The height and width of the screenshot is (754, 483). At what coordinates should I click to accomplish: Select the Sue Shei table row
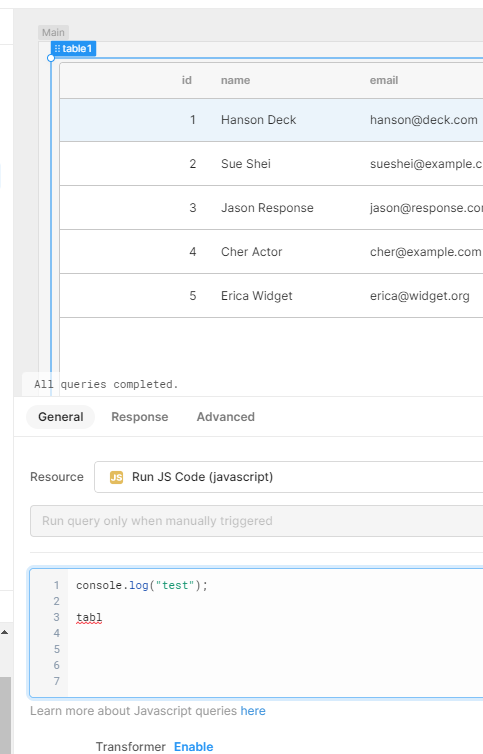[x=271, y=163]
